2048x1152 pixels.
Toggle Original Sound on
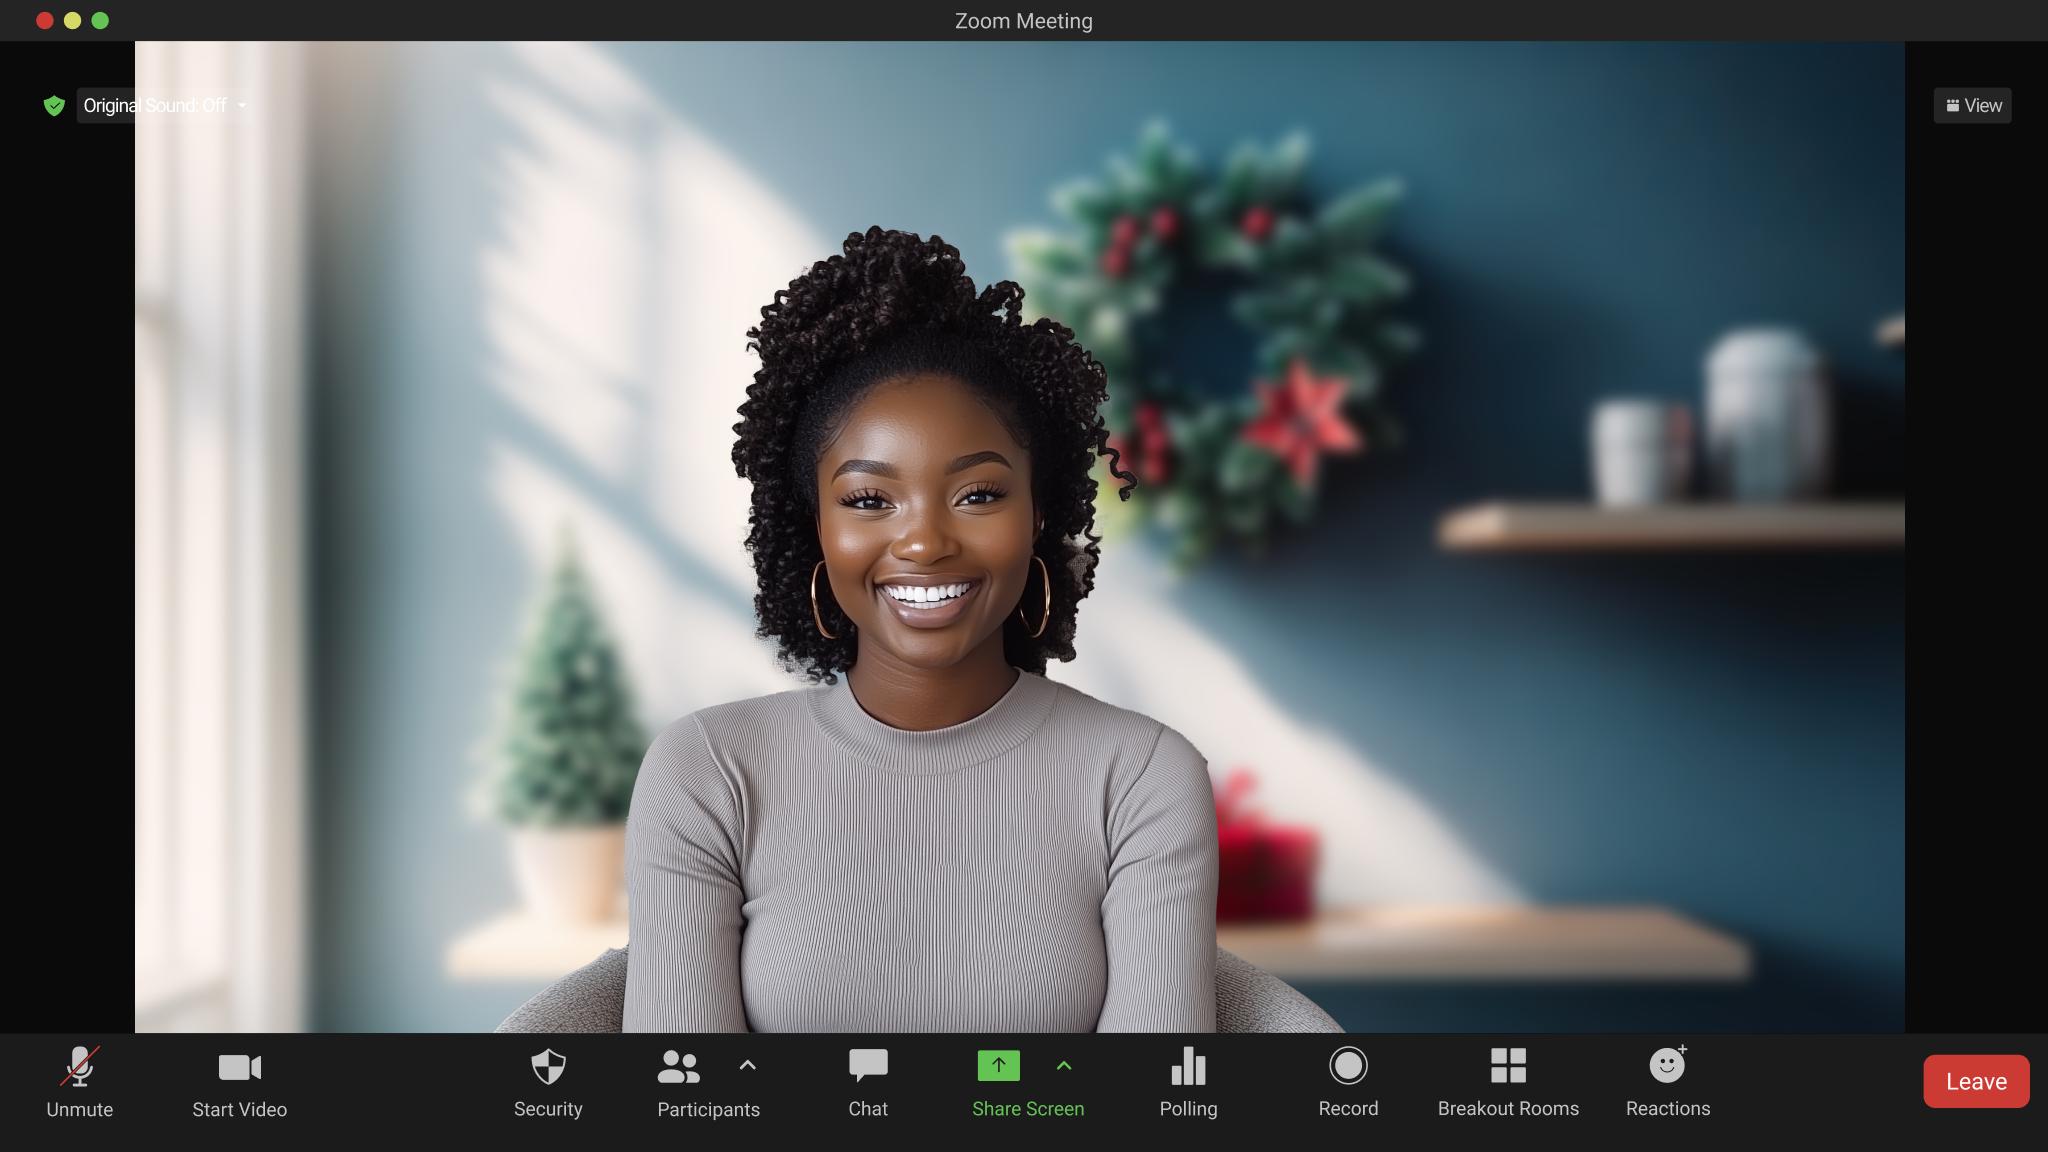pos(155,105)
